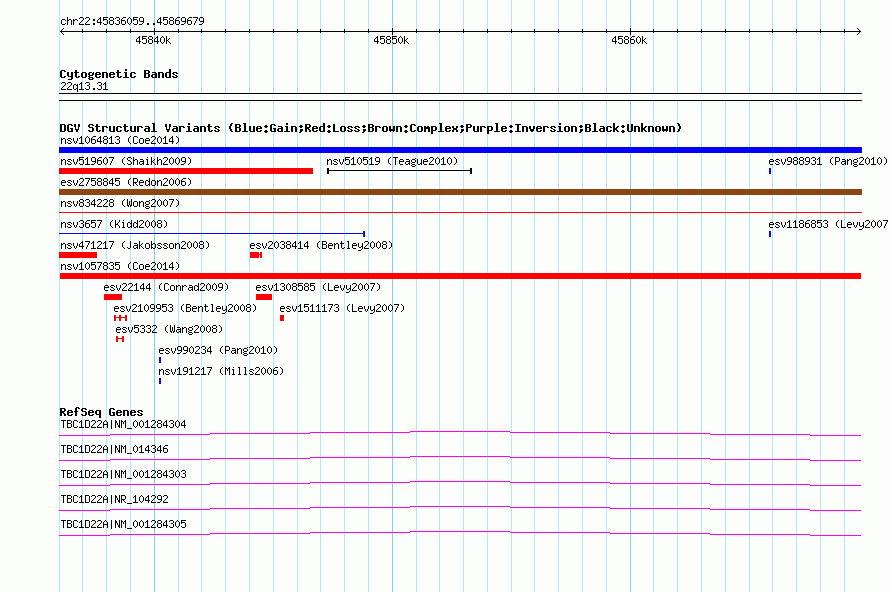Click the TBC1D22A|NM_001284305 transcript label
Image resolution: width=890 pixels, height=592 pixels.
click(x=123, y=524)
